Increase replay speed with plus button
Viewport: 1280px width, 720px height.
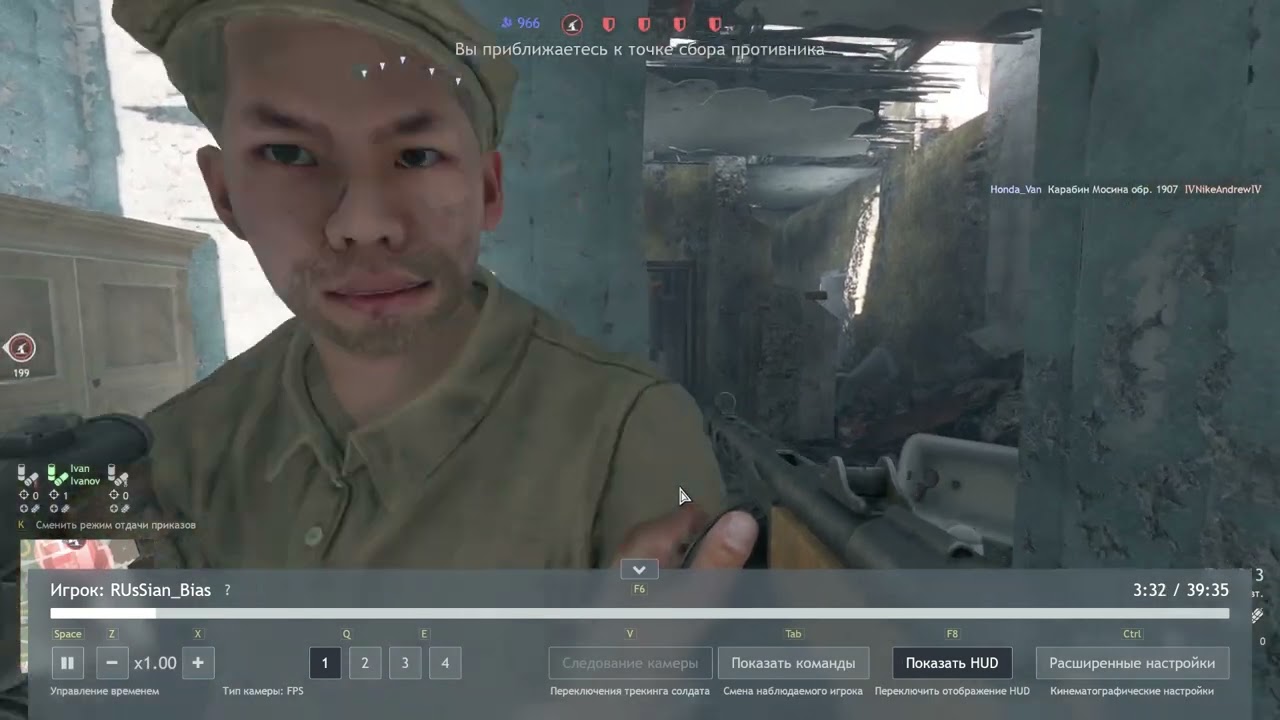198,663
